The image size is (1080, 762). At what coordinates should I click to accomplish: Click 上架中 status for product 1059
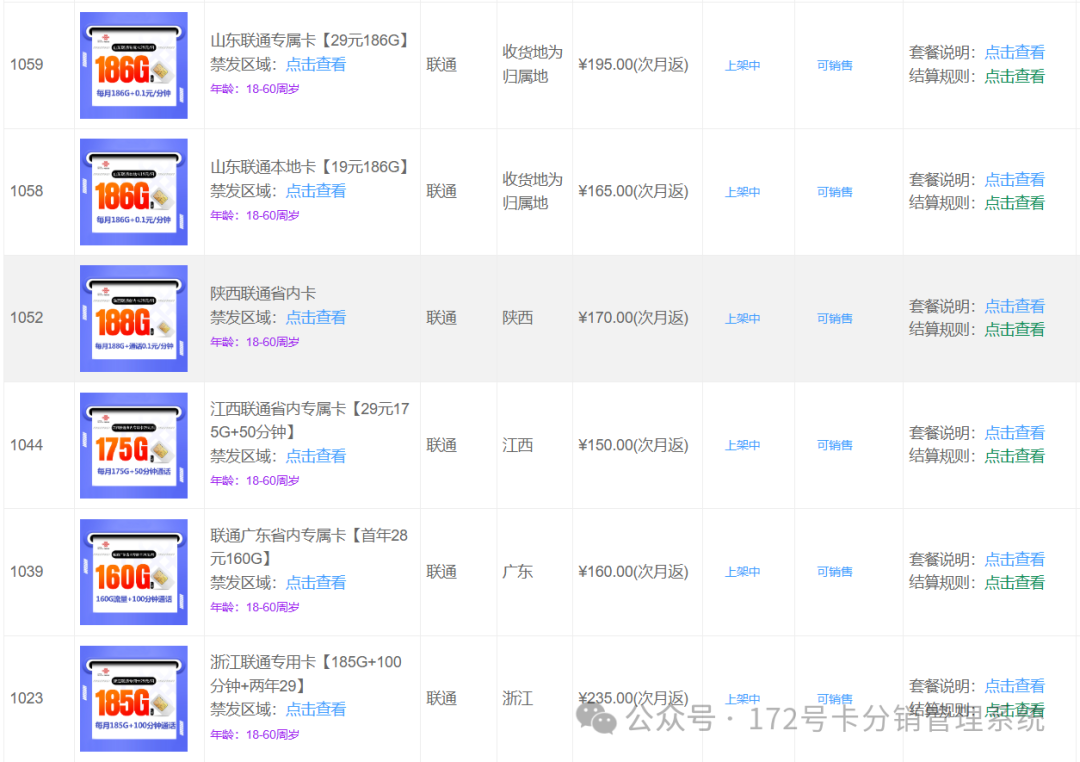coord(742,66)
